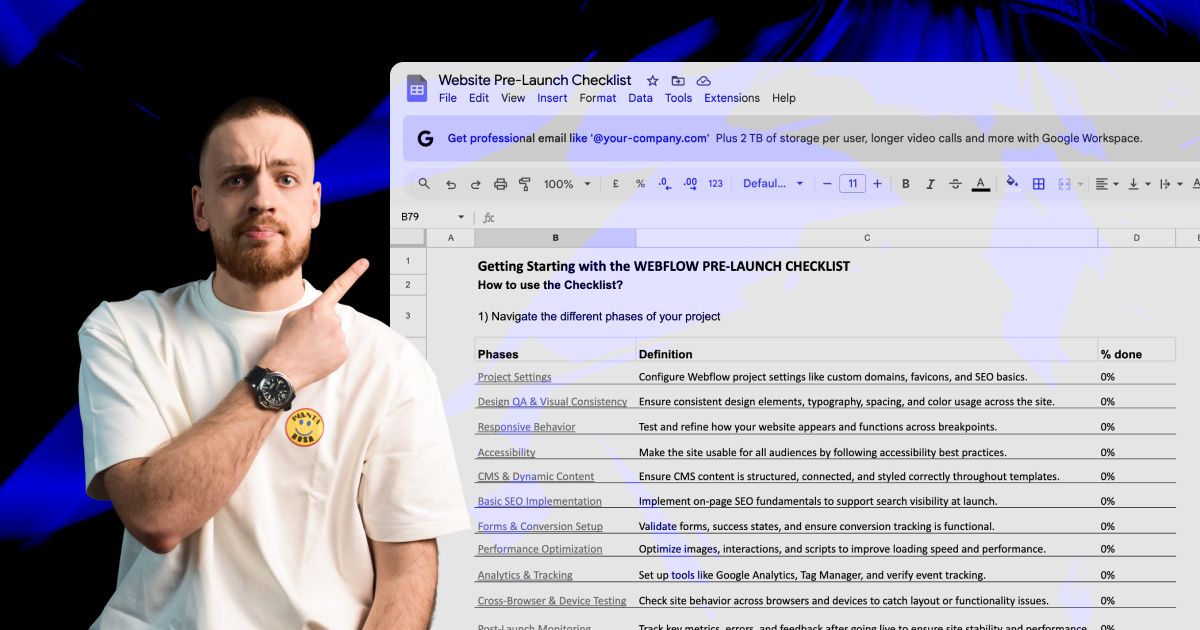Image resolution: width=1200 pixels, height=630 pixels.
Task: Click the paint format roller icon
Action: pos(525,184)
